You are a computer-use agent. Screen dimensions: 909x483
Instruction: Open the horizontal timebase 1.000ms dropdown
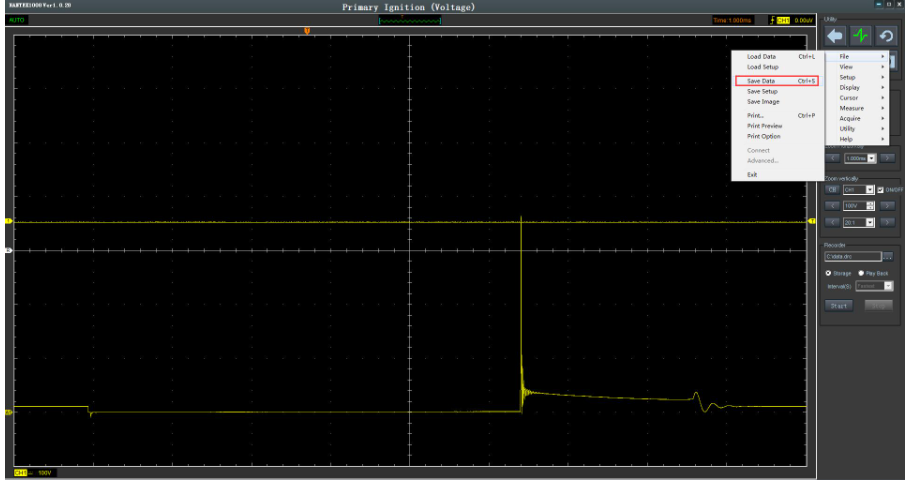860,158
